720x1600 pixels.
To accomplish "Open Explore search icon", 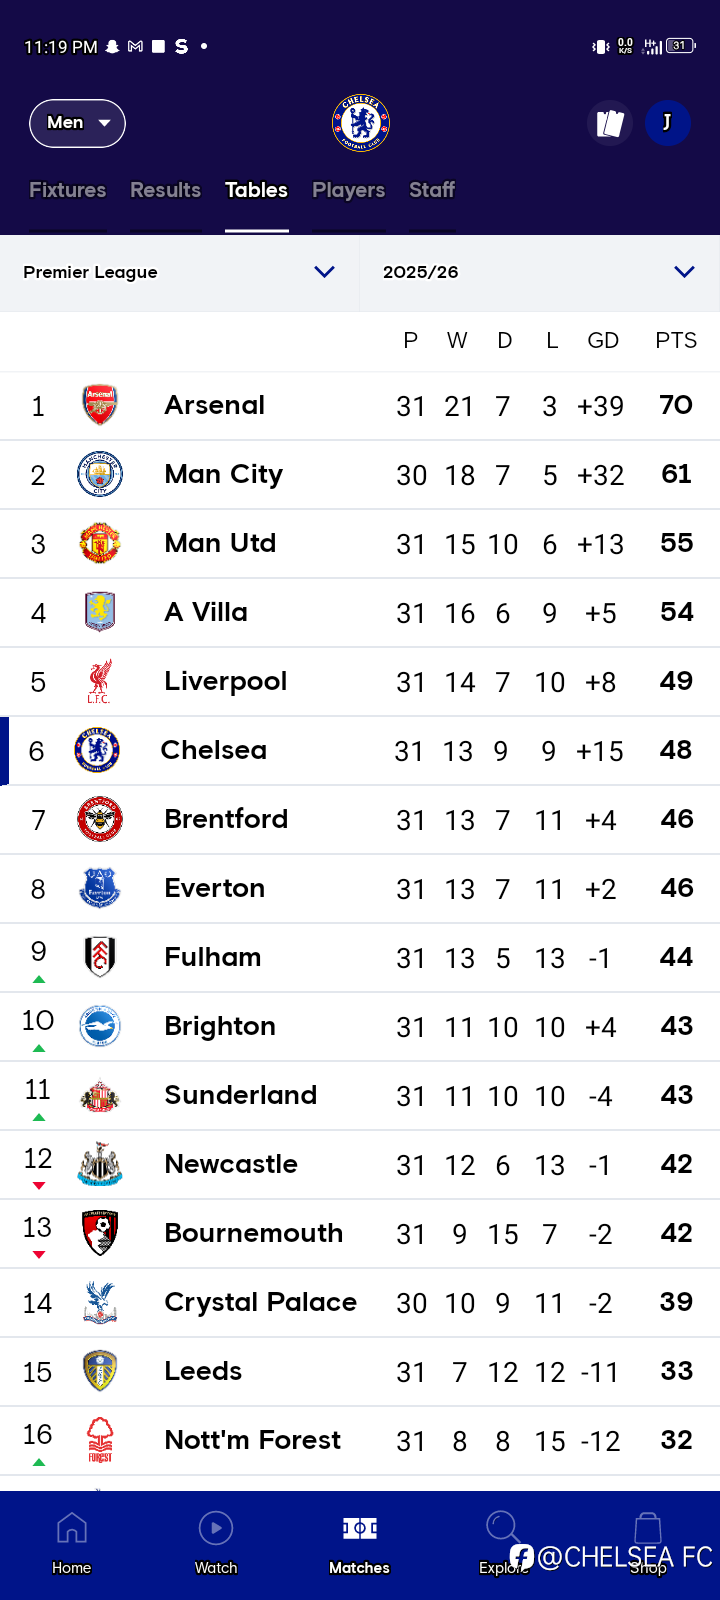I will pyautogui.click(x=502, y=1529).
